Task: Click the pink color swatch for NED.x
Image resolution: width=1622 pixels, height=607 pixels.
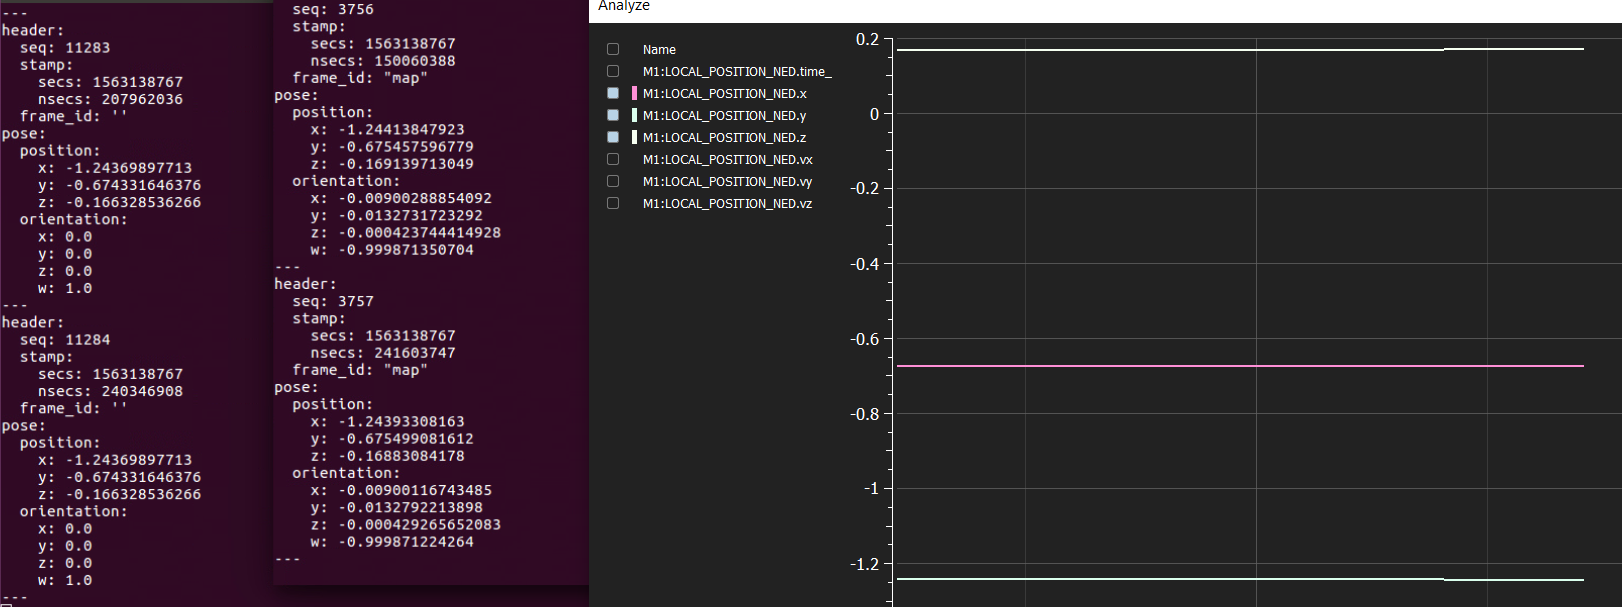Action: click(634, 93)
